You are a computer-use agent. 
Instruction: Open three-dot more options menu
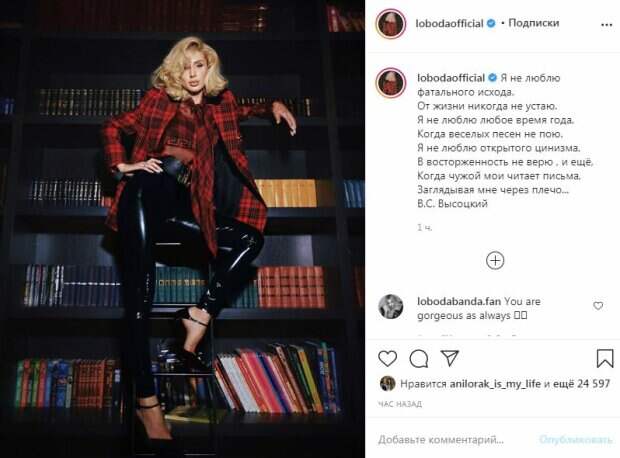(607, 25)
